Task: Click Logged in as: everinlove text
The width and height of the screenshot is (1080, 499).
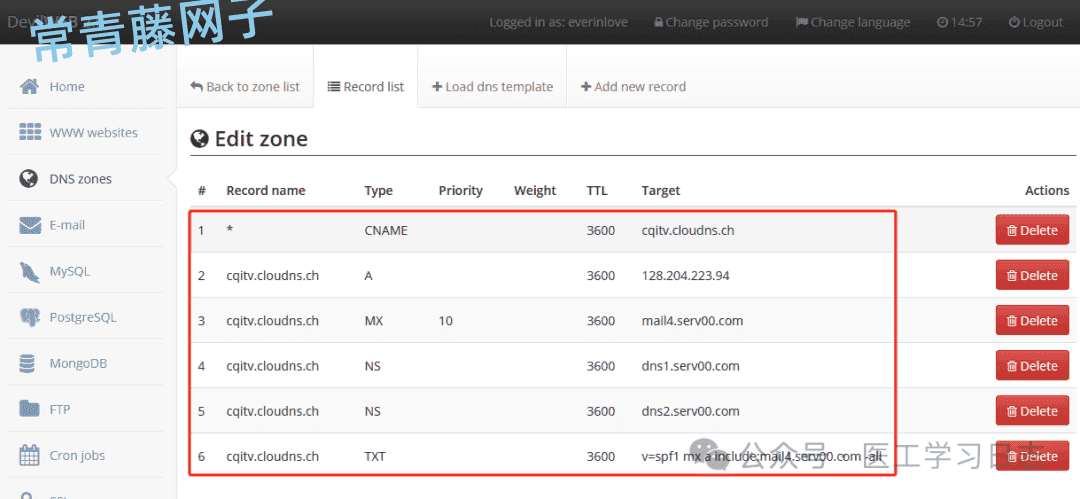Action: 558,22
